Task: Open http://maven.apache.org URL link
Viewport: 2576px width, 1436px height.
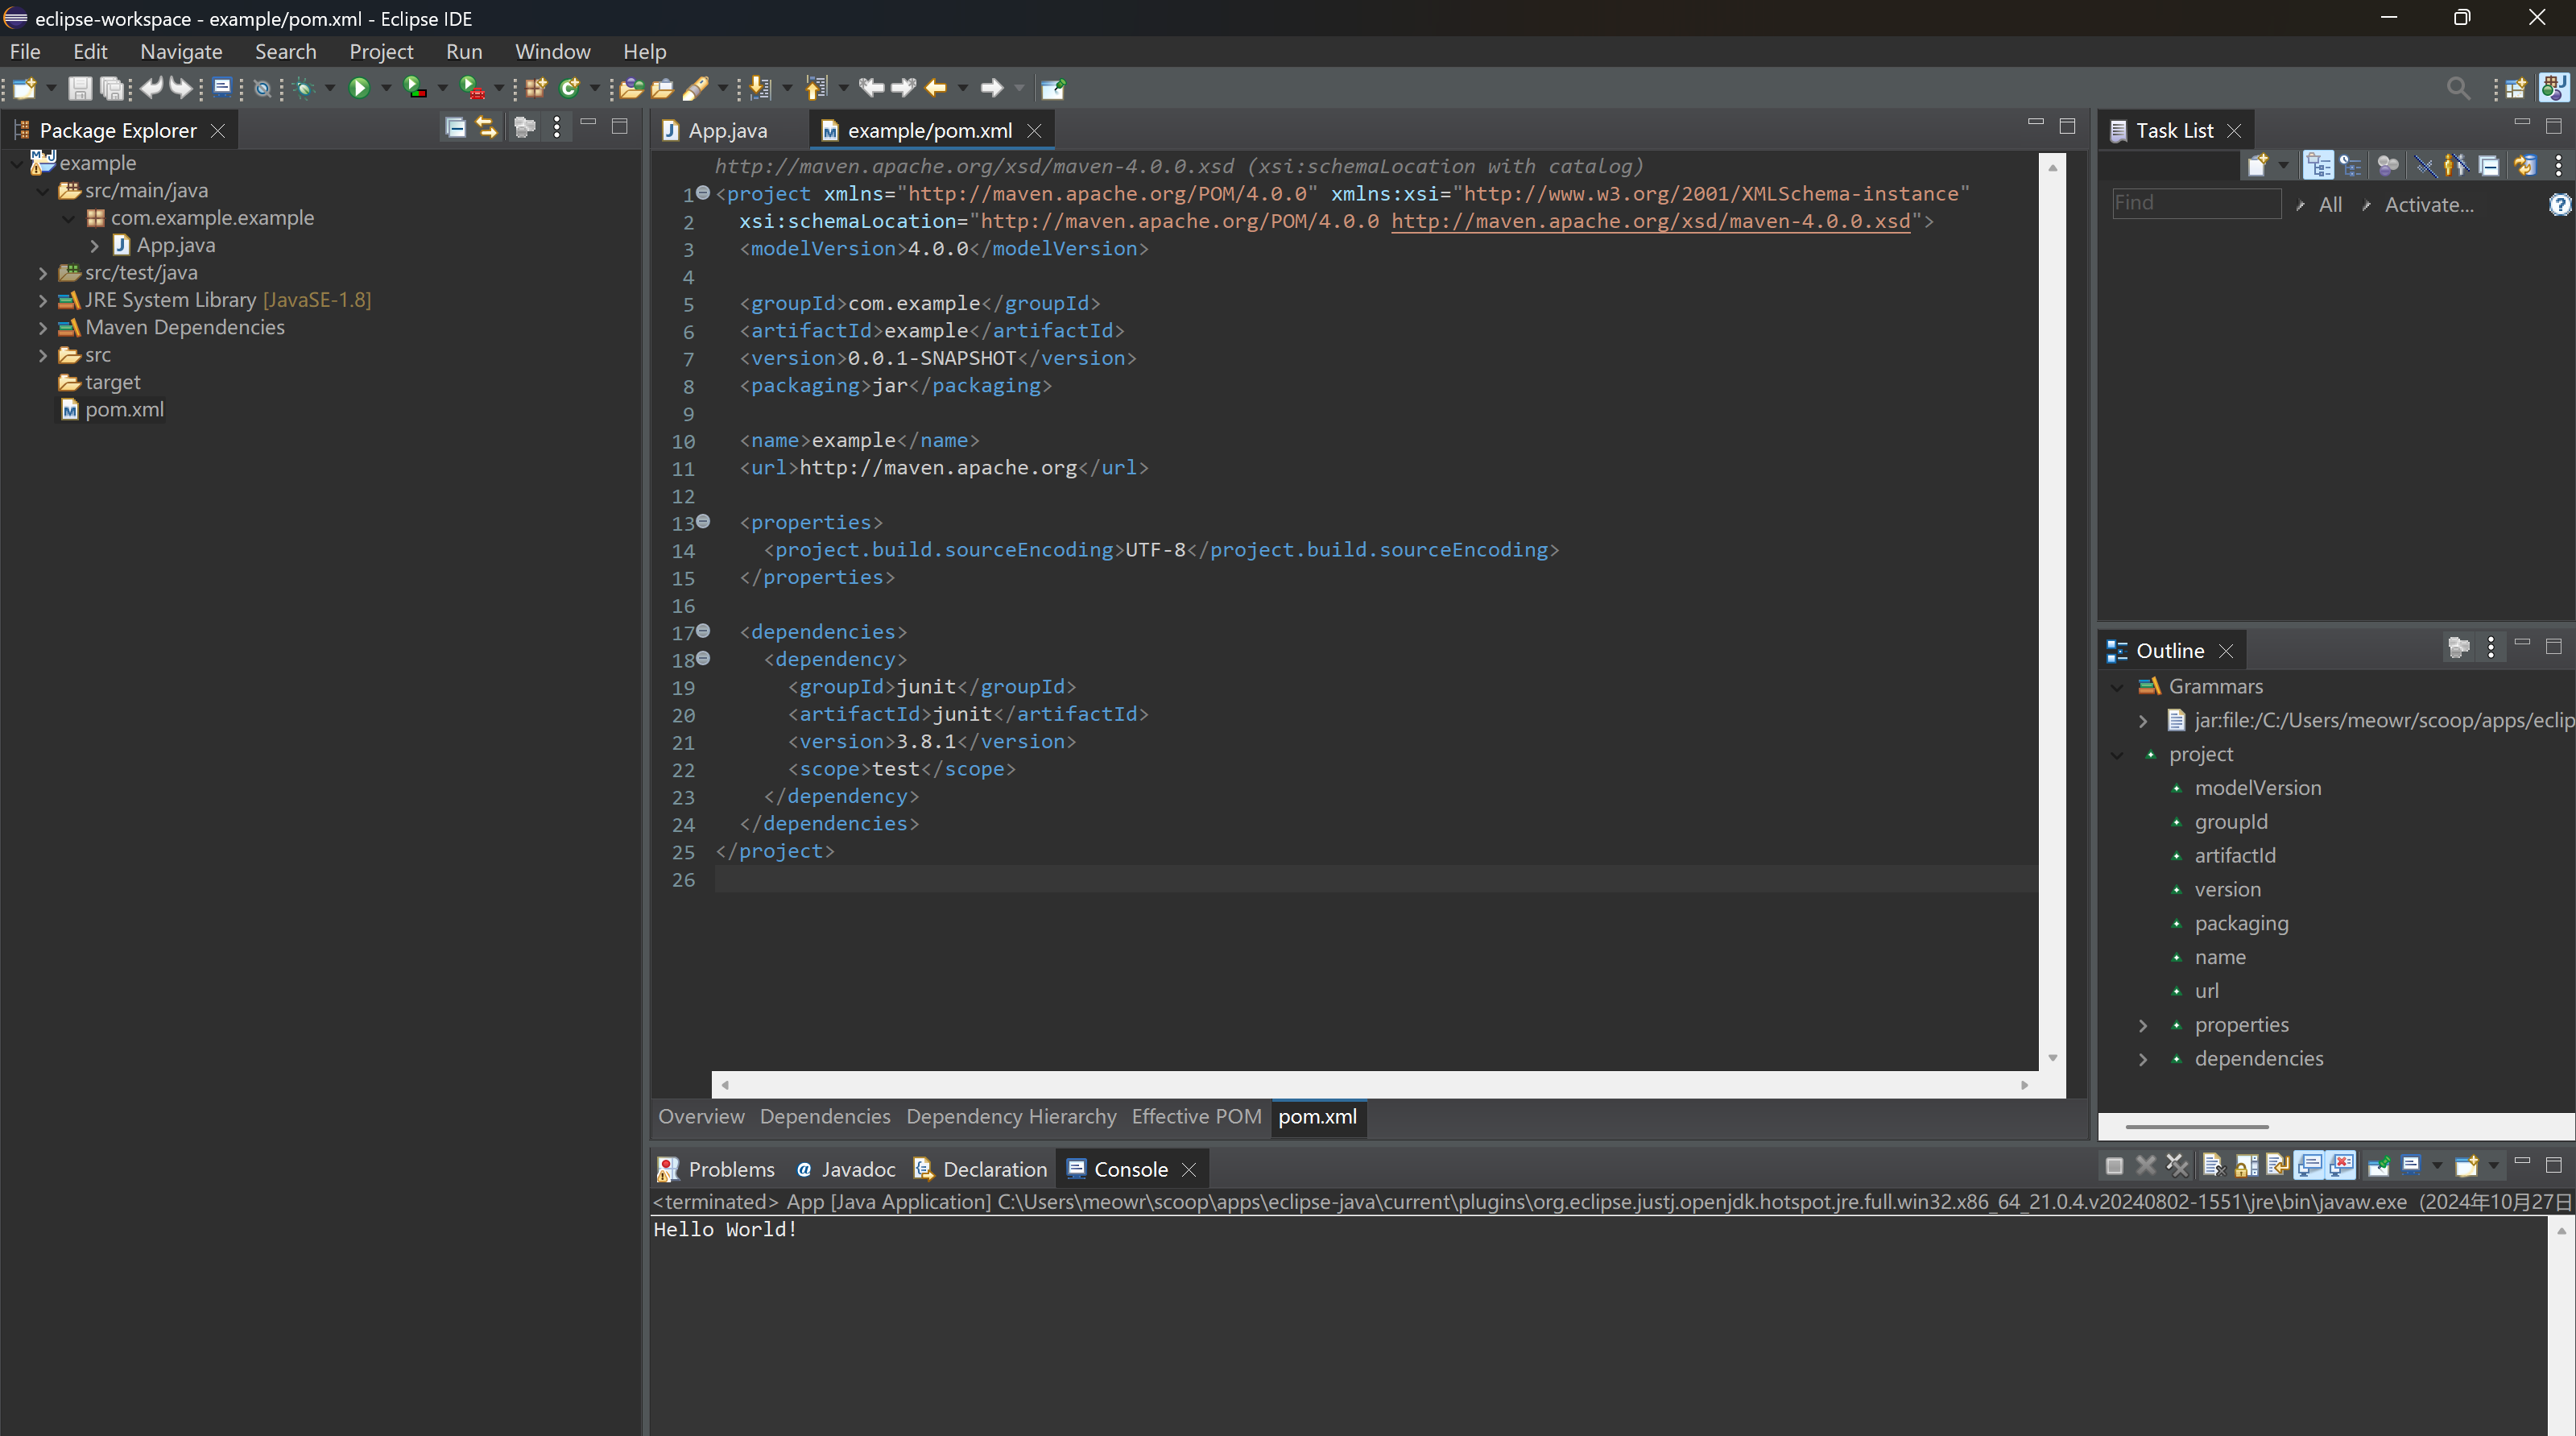Action: pos(939,467)
